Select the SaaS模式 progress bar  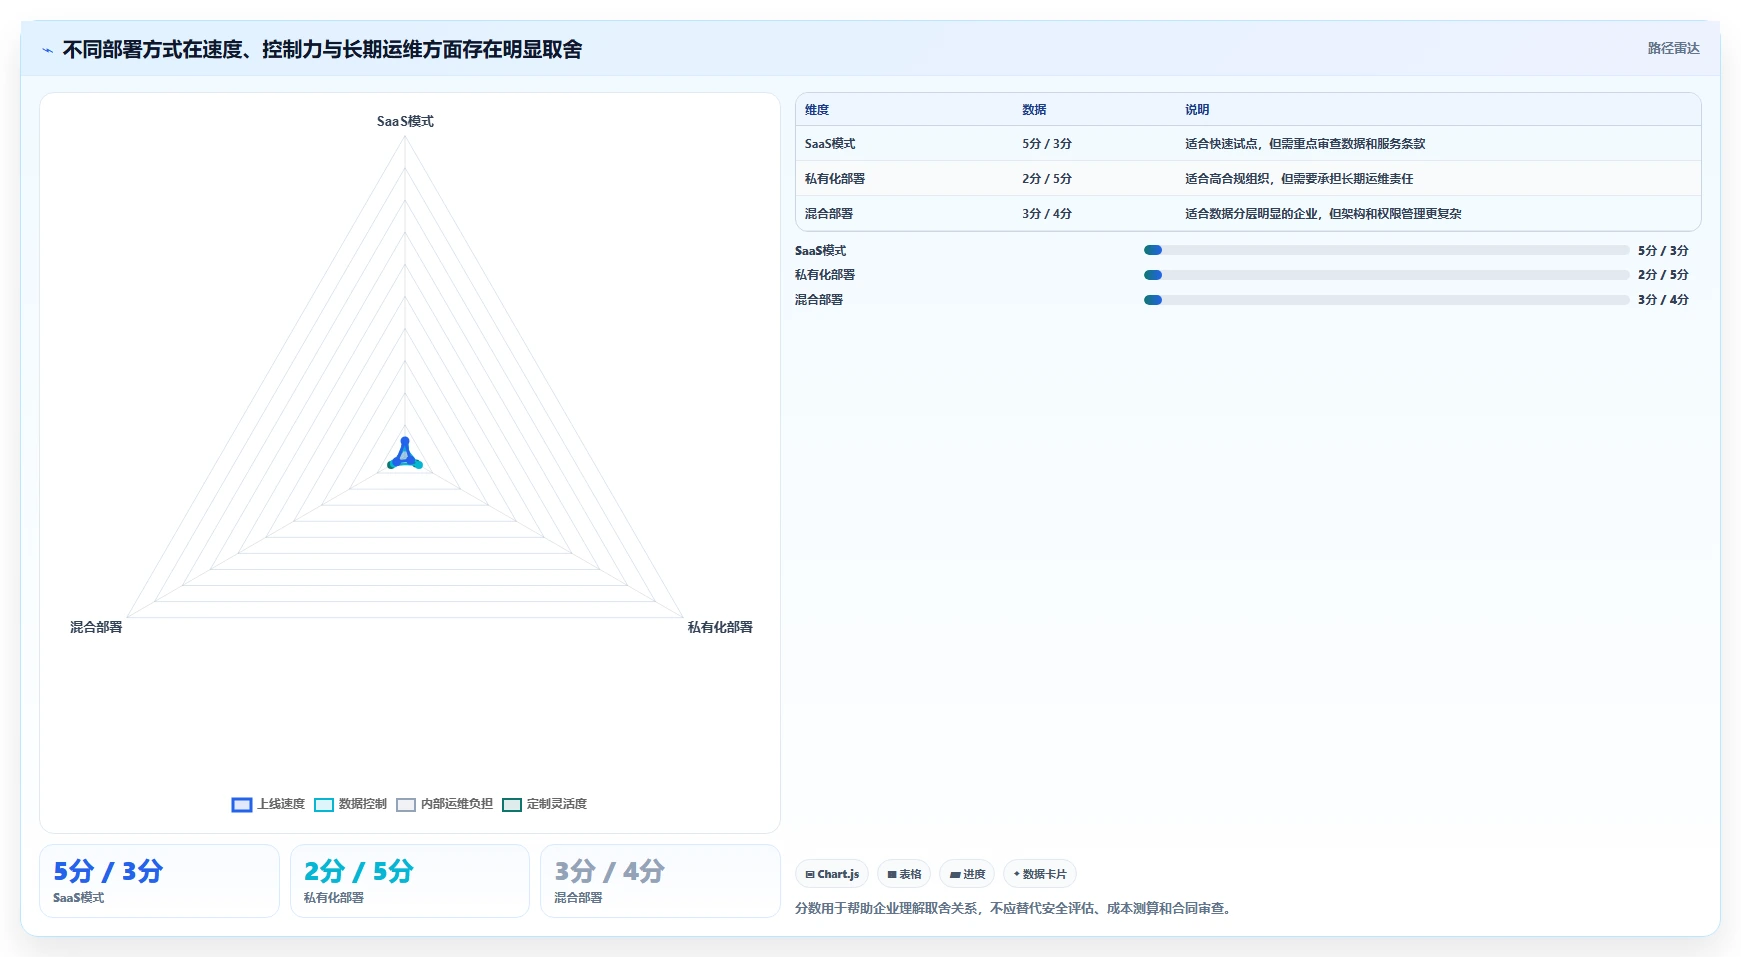[x=1386, y=250]
